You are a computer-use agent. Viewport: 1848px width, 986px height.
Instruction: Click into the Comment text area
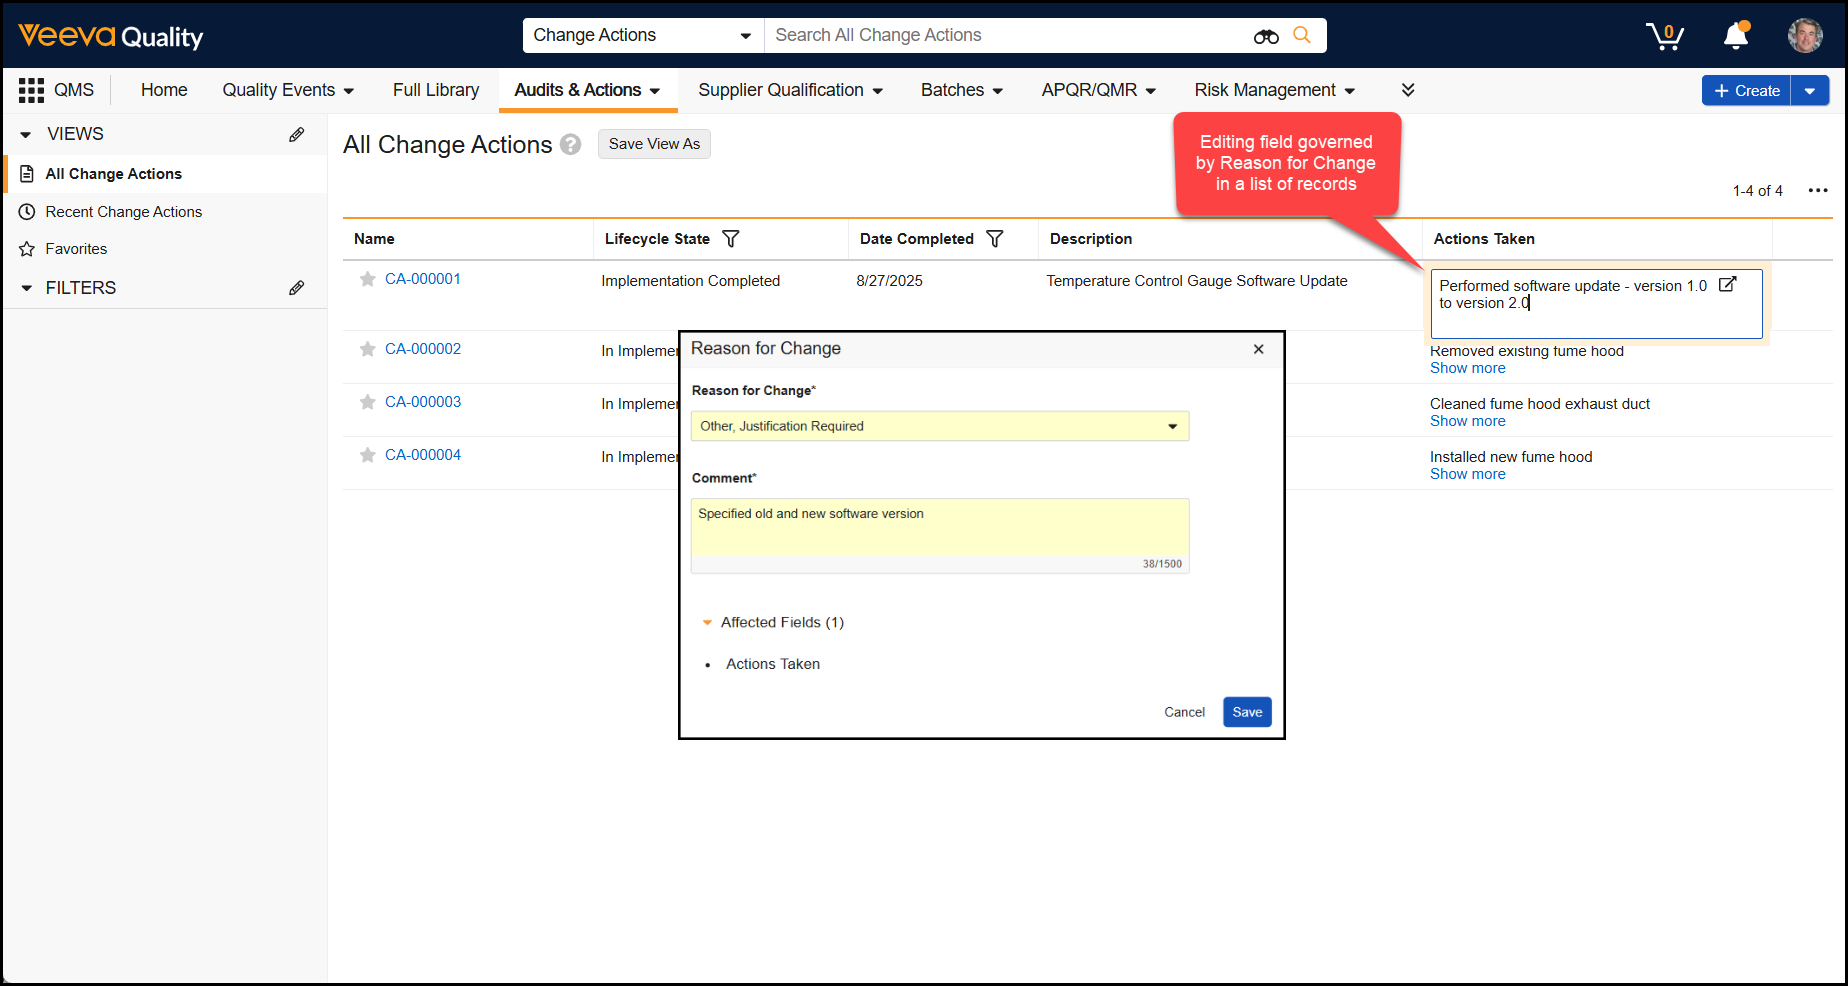point(939,528)
